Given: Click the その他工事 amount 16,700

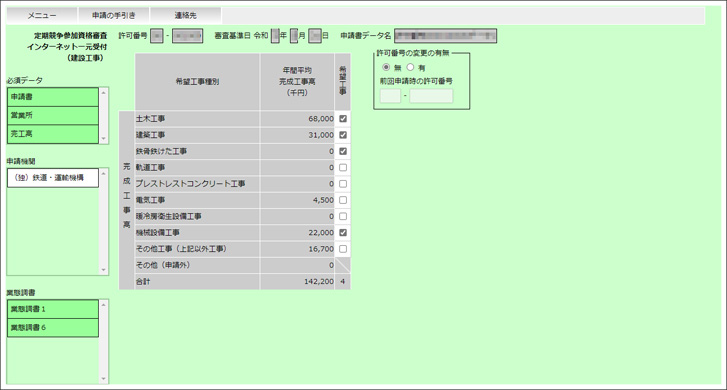Looking at the screenshot, I should tap(321, 249).
